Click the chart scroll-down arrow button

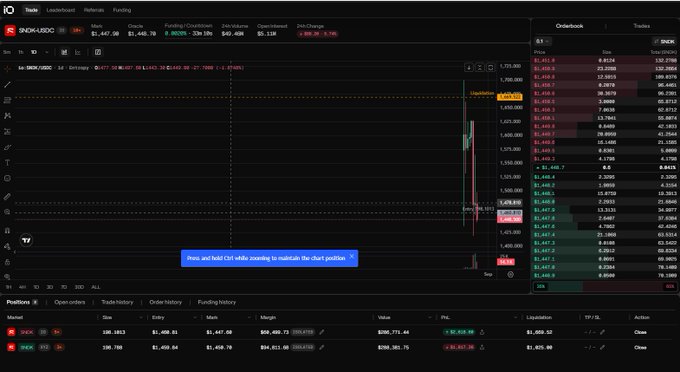(469, 68)
